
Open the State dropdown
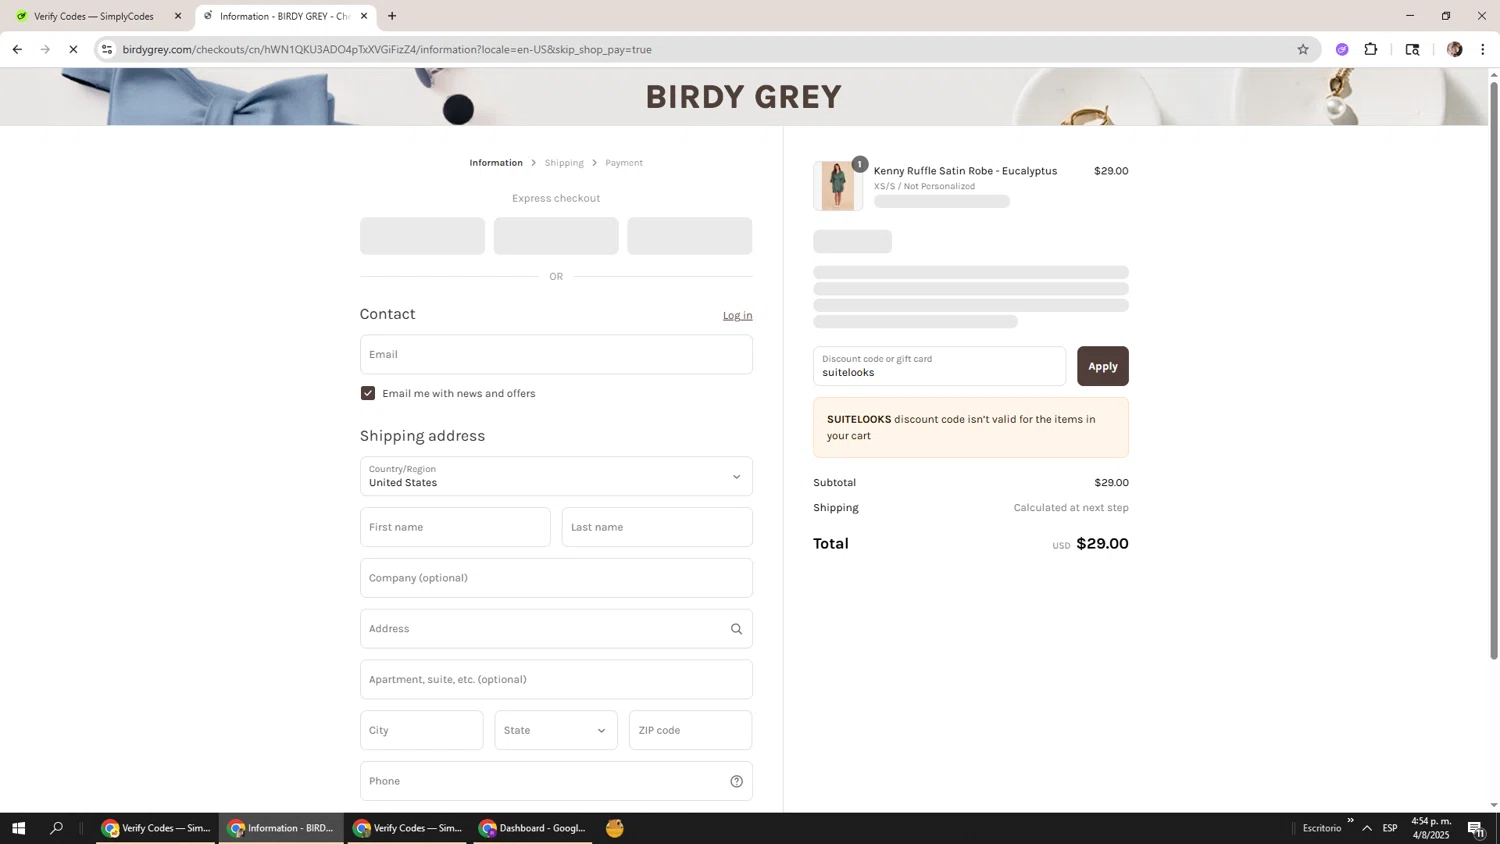click(x=556, y=730)
